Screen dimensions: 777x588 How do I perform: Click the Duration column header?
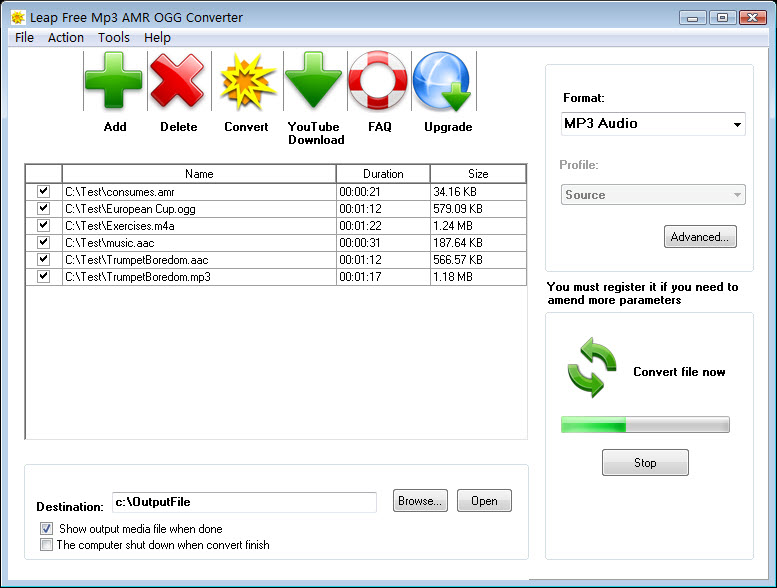point(383,174)
